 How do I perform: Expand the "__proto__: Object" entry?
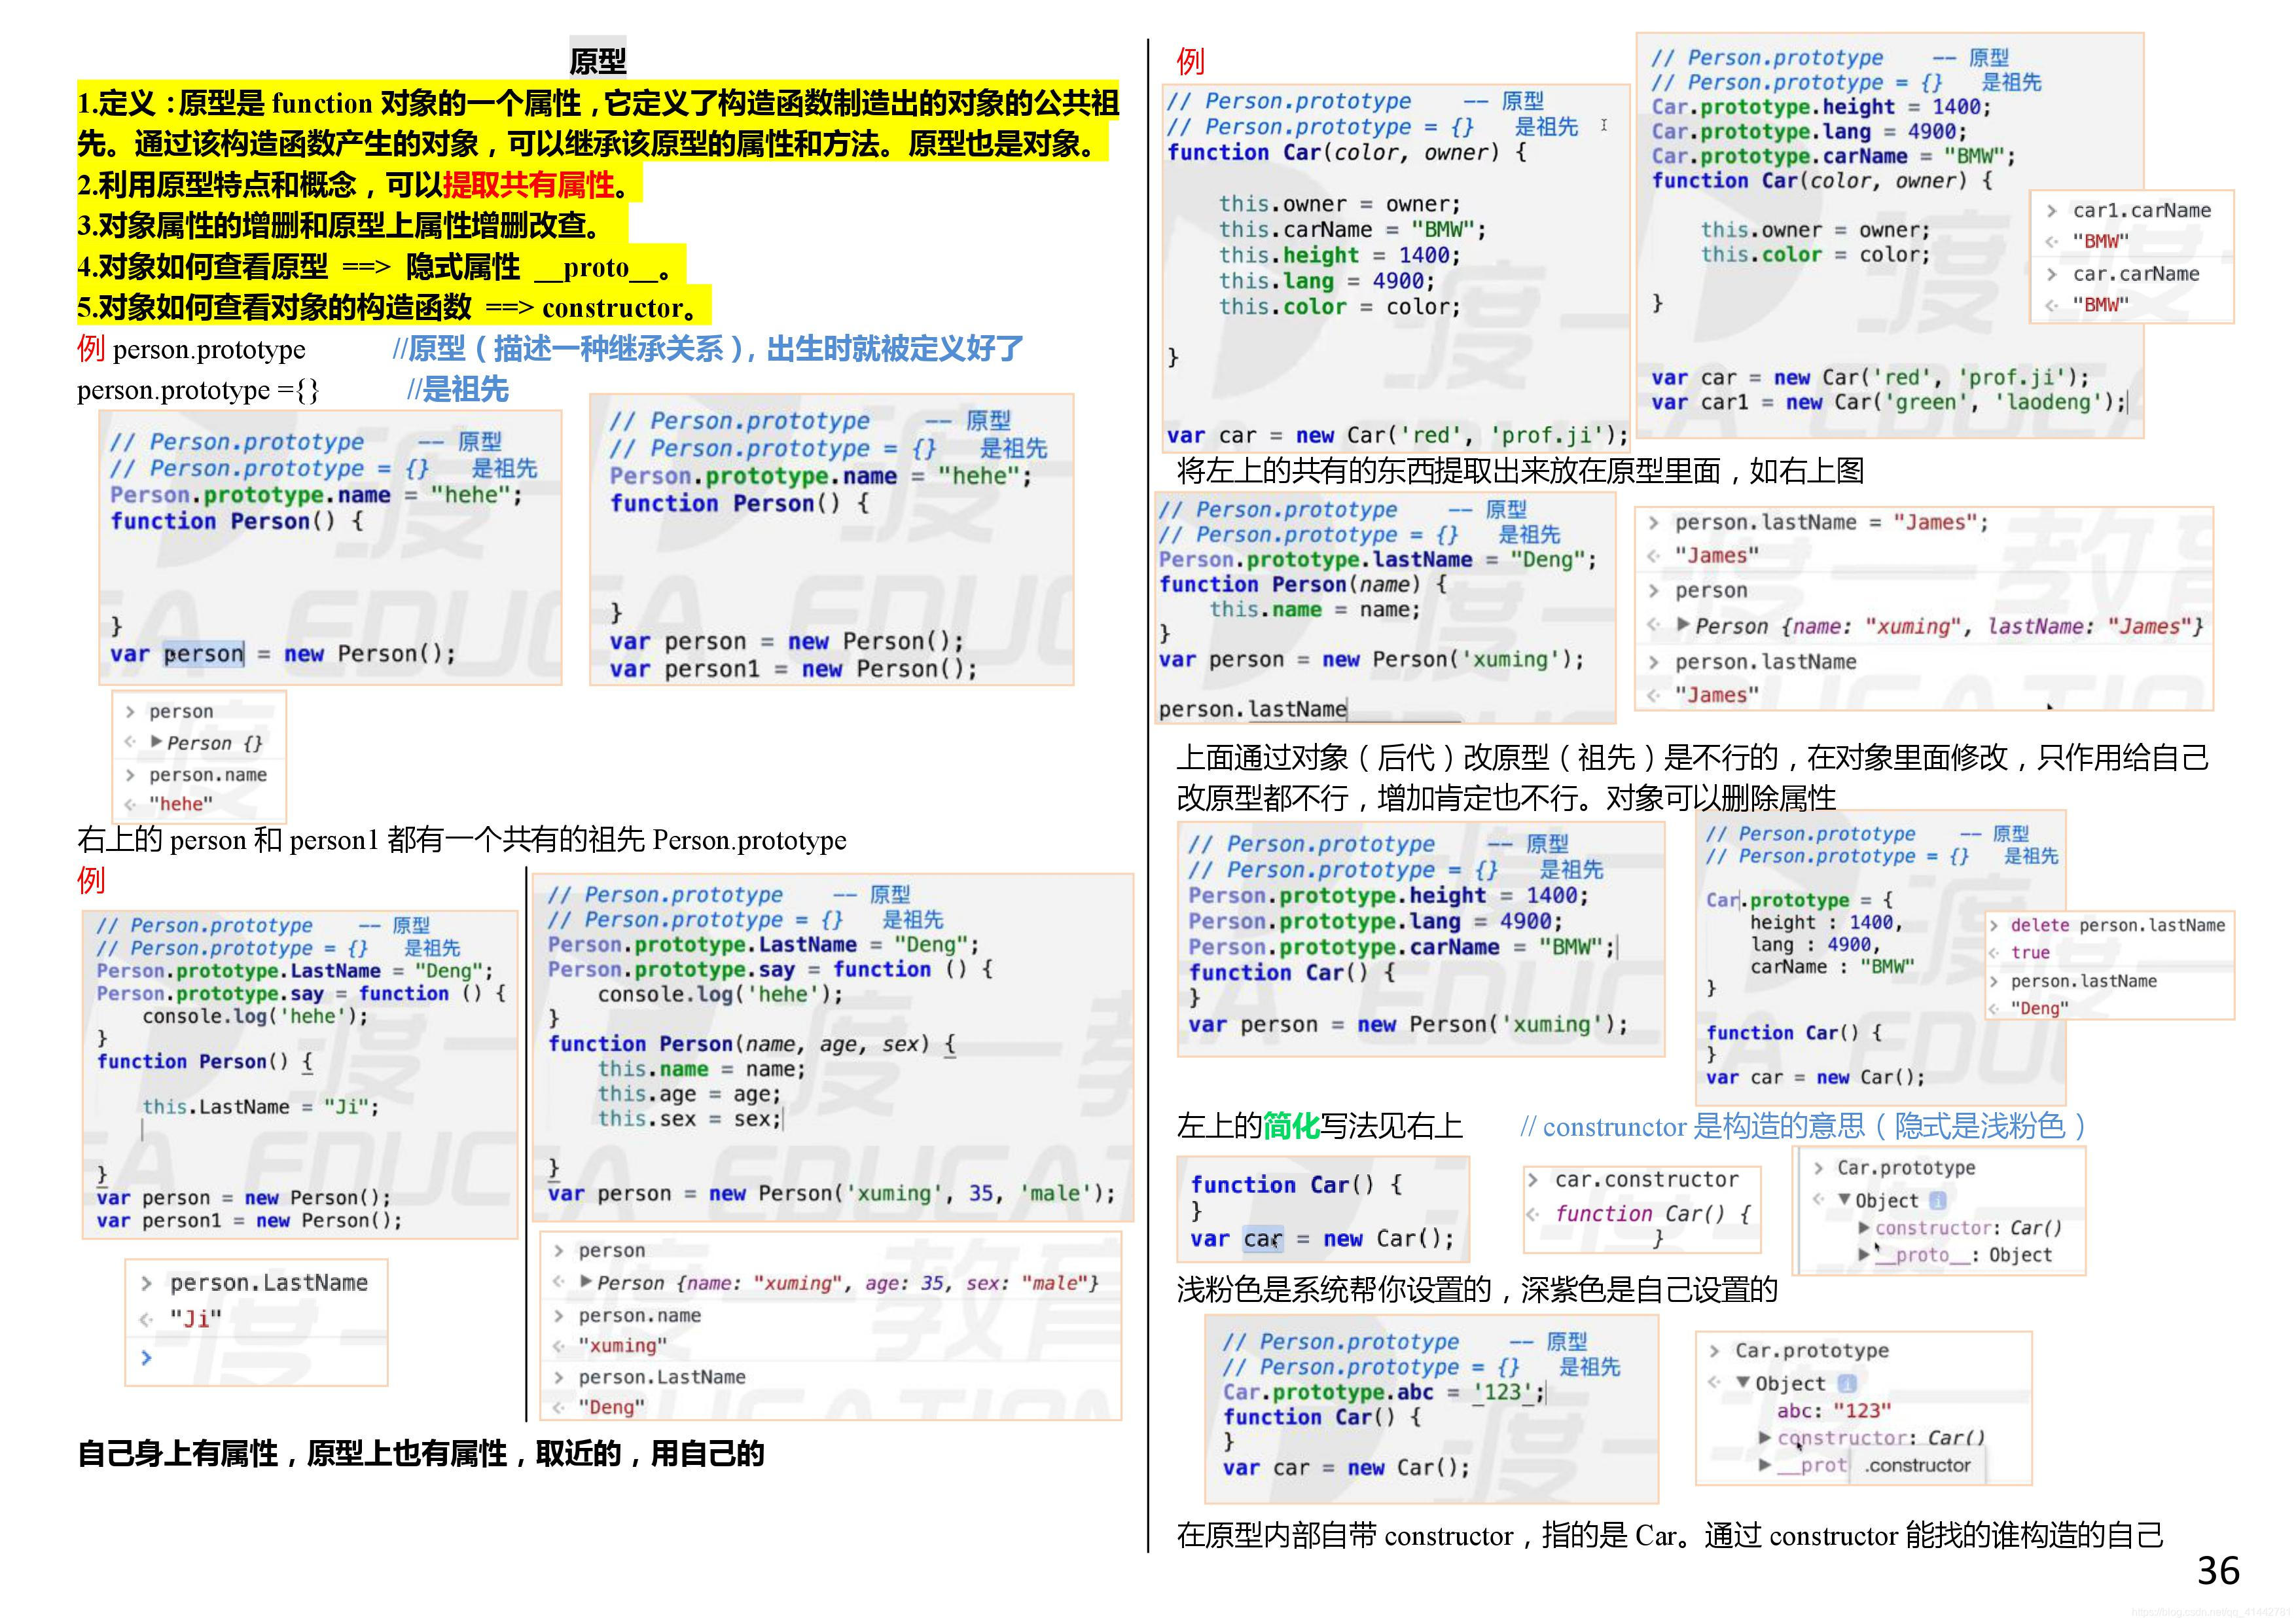[1864, 1255]
